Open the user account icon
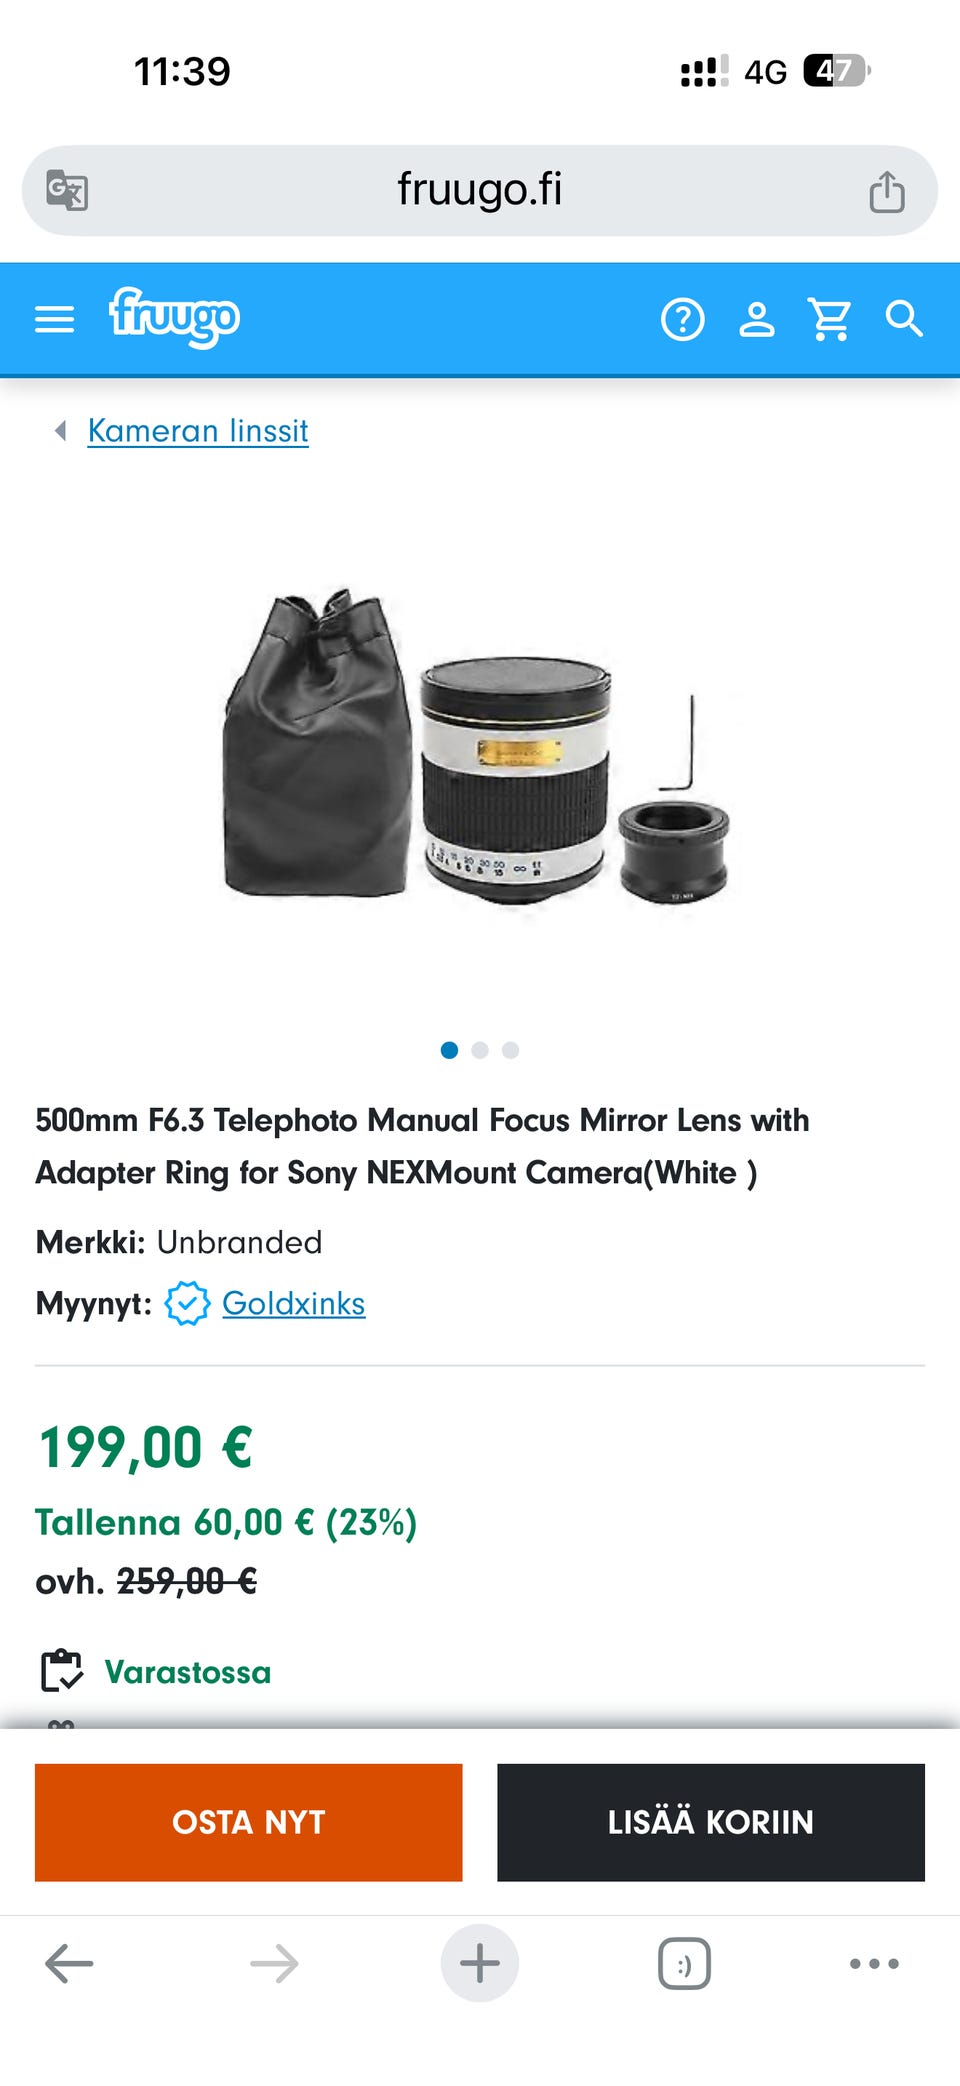Screen dimensions: 960x2086 757,319
